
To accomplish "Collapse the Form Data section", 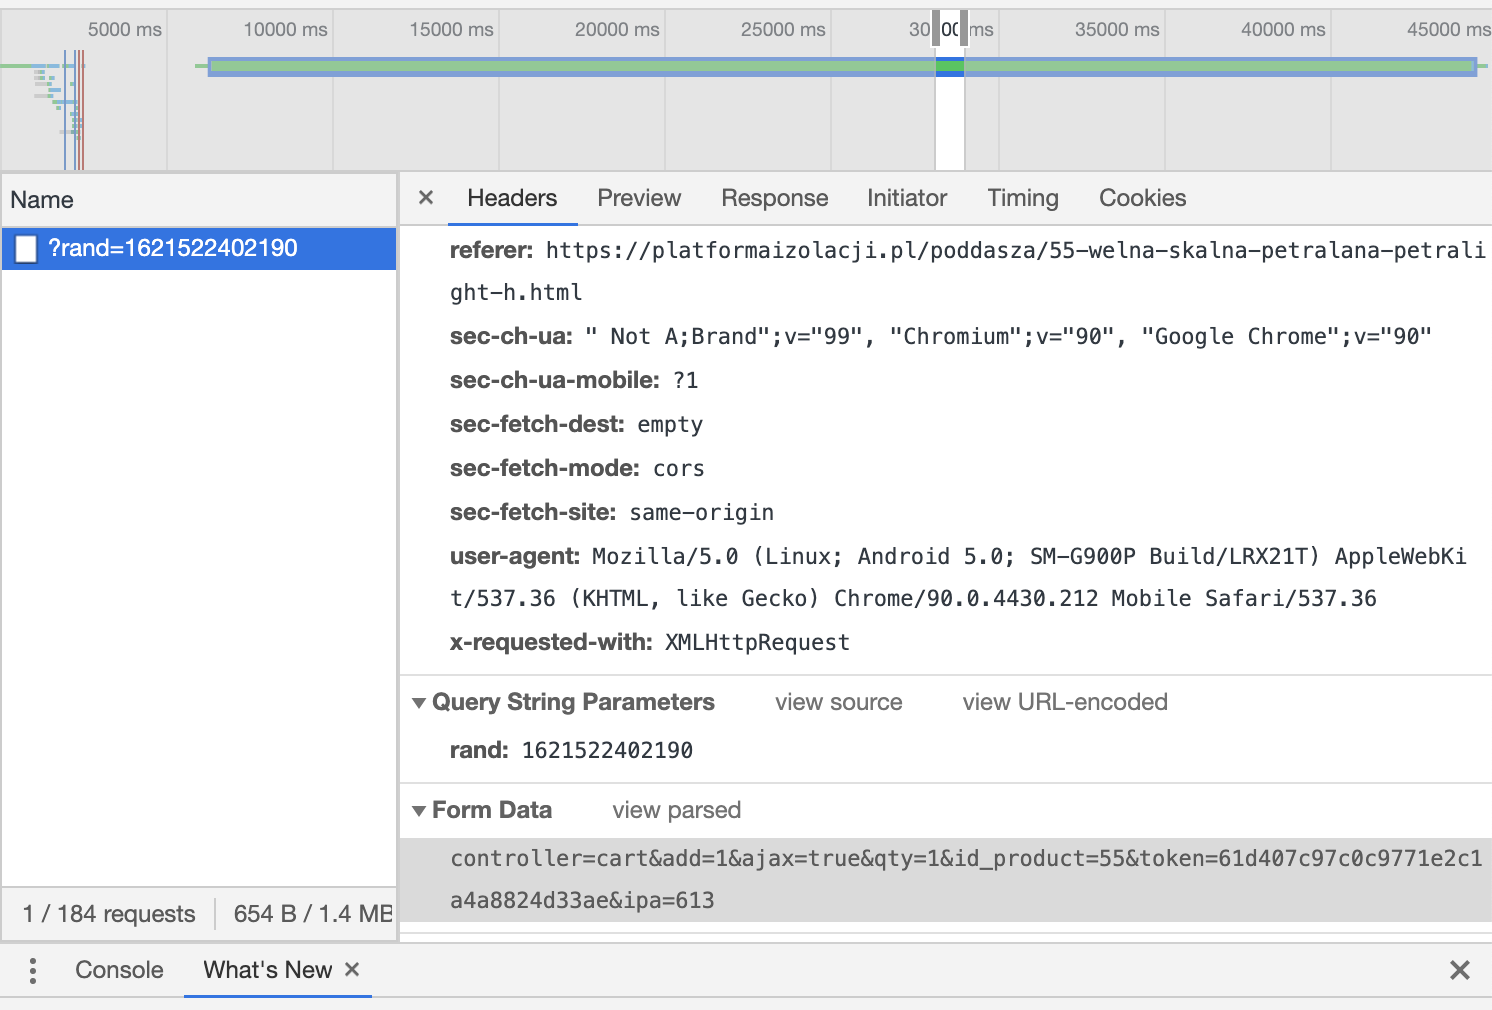I will [x=419, y=811].
